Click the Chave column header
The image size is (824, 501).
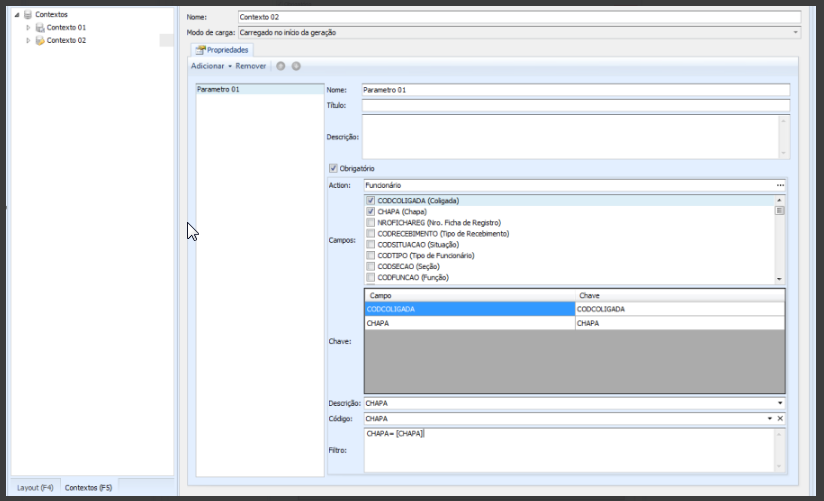[x=680, y=296]
